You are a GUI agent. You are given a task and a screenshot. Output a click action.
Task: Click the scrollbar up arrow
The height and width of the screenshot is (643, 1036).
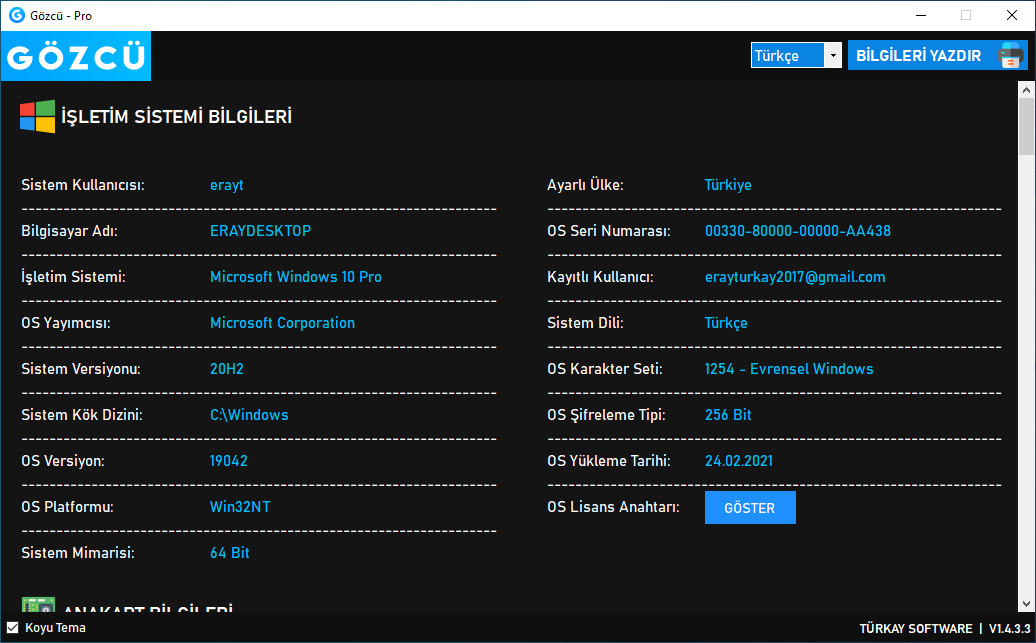[1026, 89]
